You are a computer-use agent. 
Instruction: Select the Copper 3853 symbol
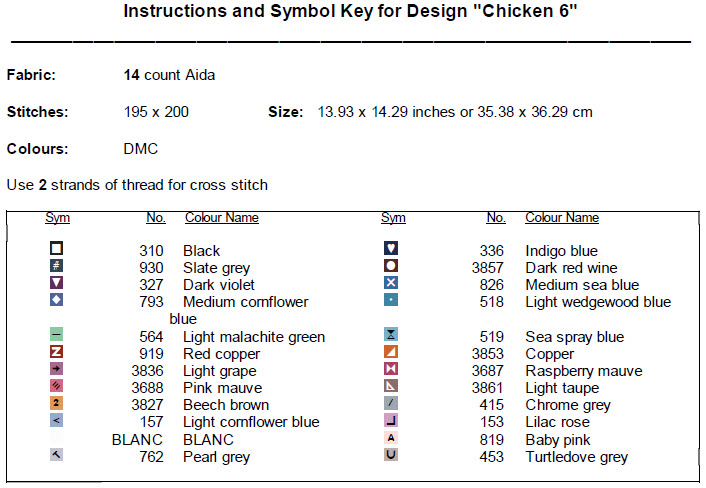(392, 352)
